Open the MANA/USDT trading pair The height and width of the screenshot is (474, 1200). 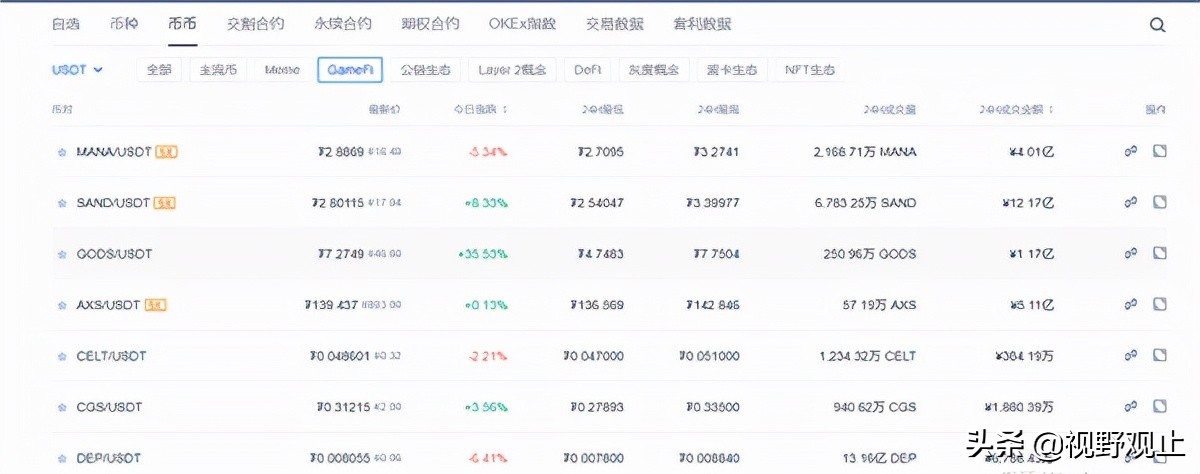point(113,152)
